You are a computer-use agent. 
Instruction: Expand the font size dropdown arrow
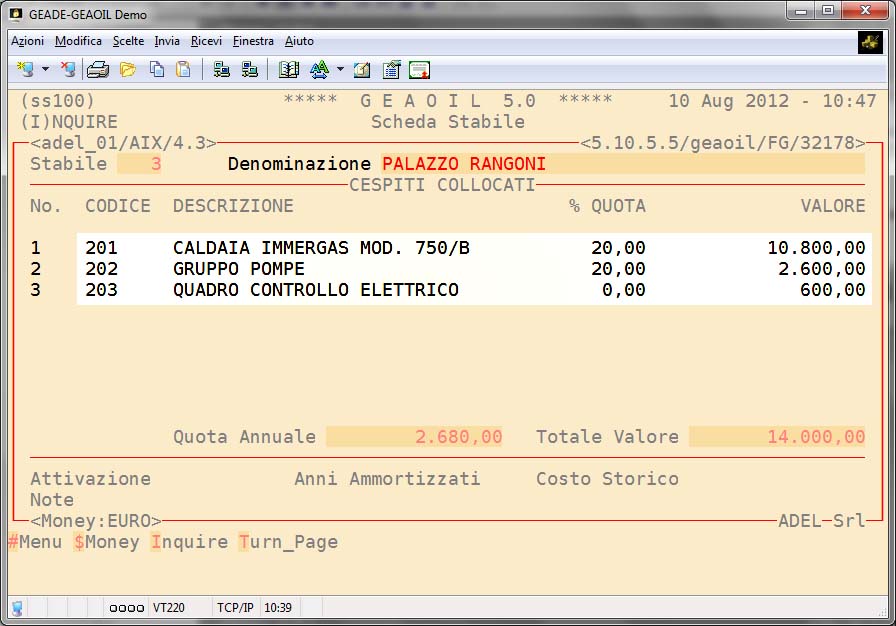tap(340, 70)
